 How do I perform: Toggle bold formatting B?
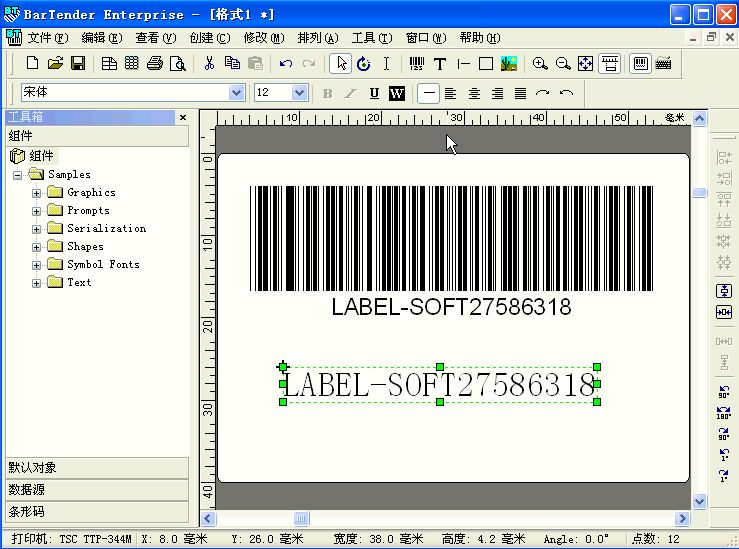[328, 93]
